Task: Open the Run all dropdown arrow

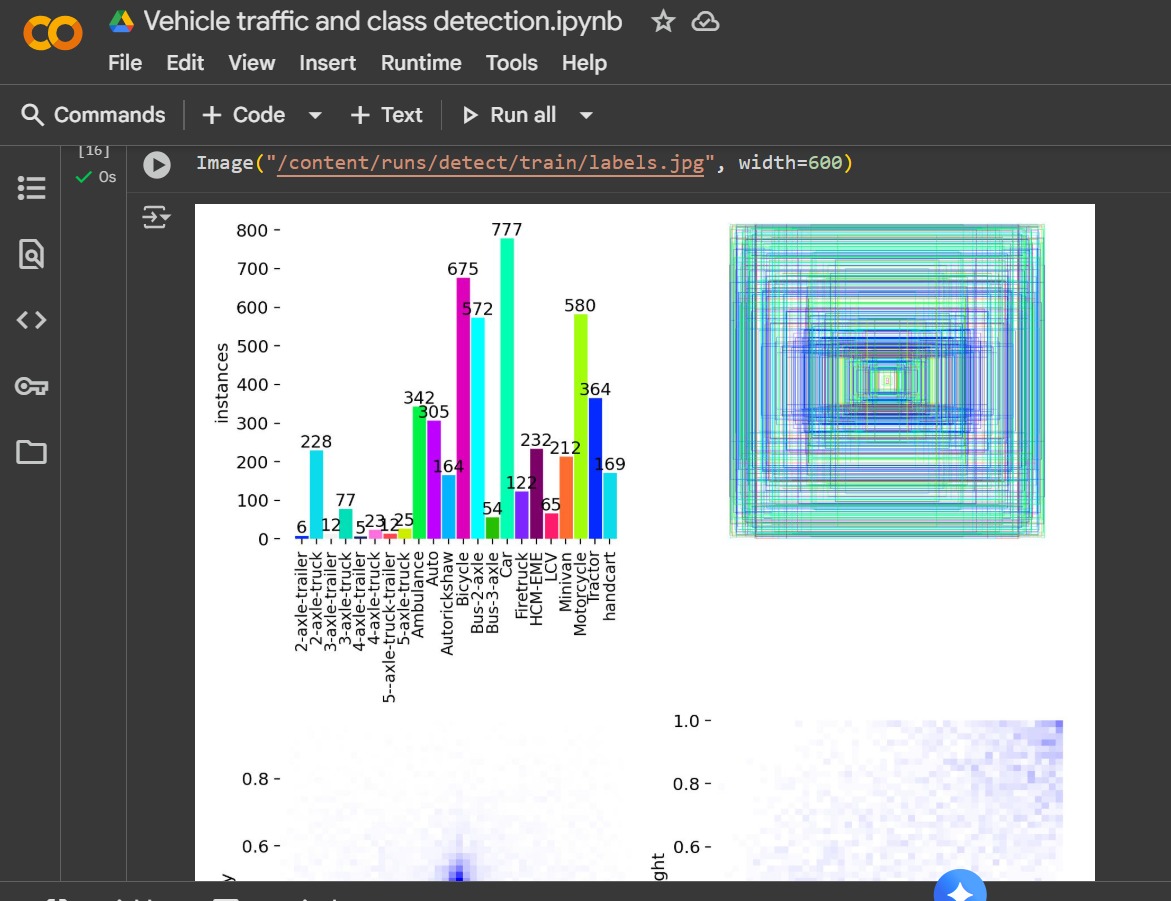Action: coord(587,114)
